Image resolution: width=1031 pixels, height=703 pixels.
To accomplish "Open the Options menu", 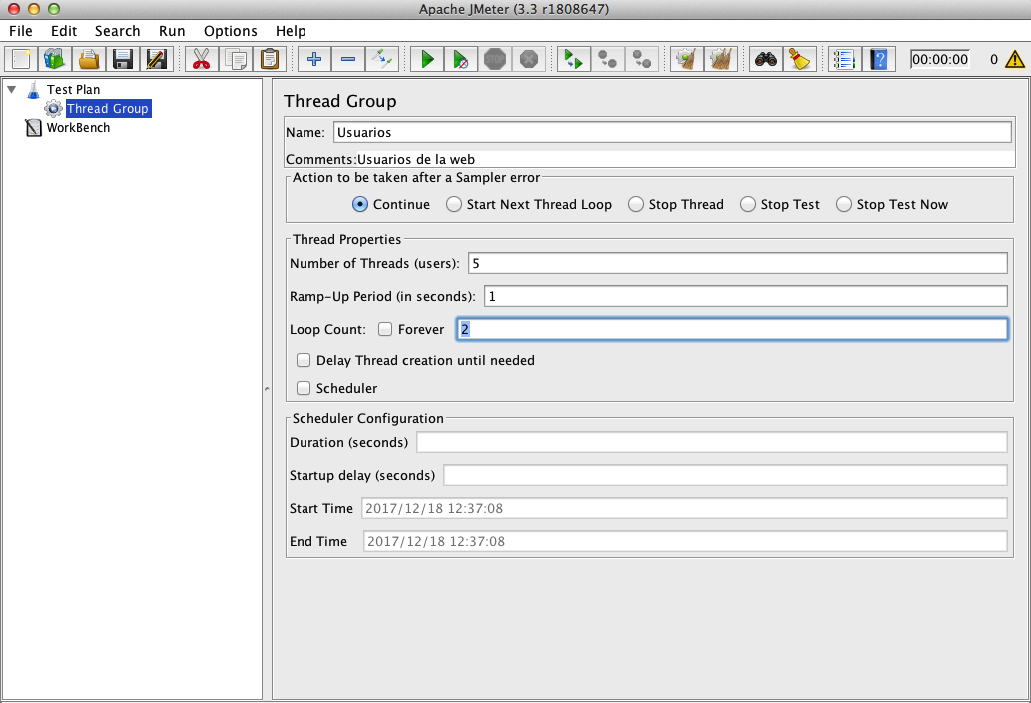I will [230, 31].
